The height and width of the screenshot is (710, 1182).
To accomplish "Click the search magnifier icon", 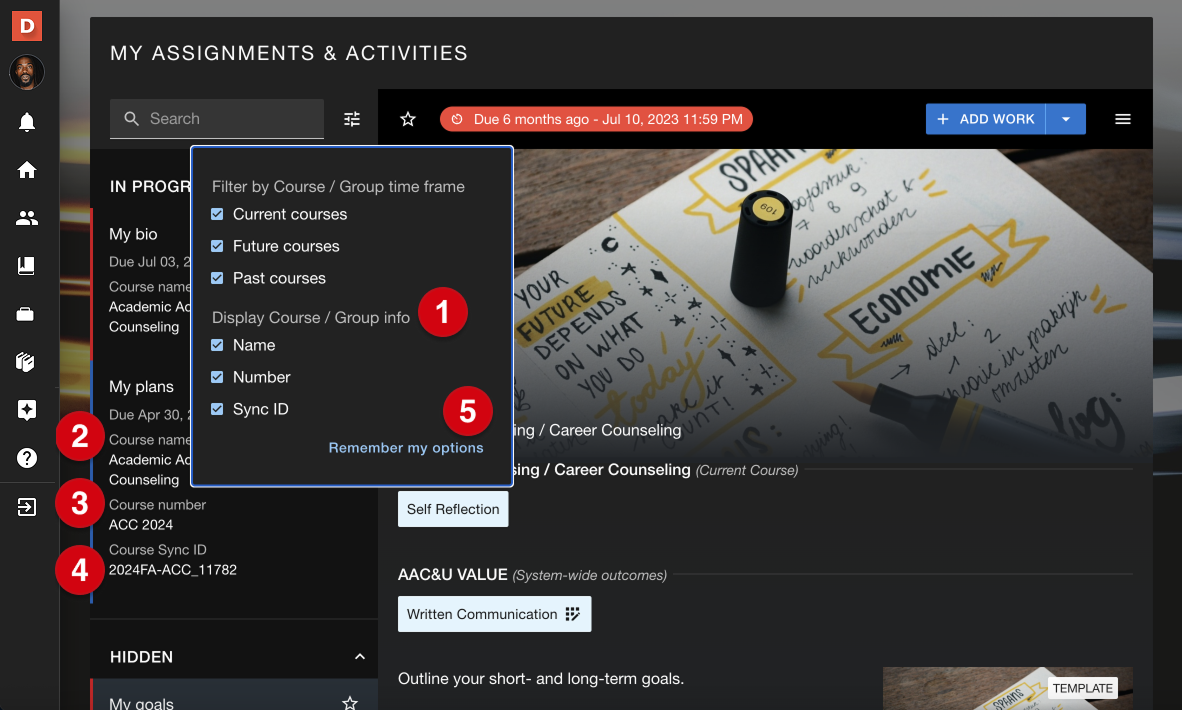I will click(x=131, y=119).
